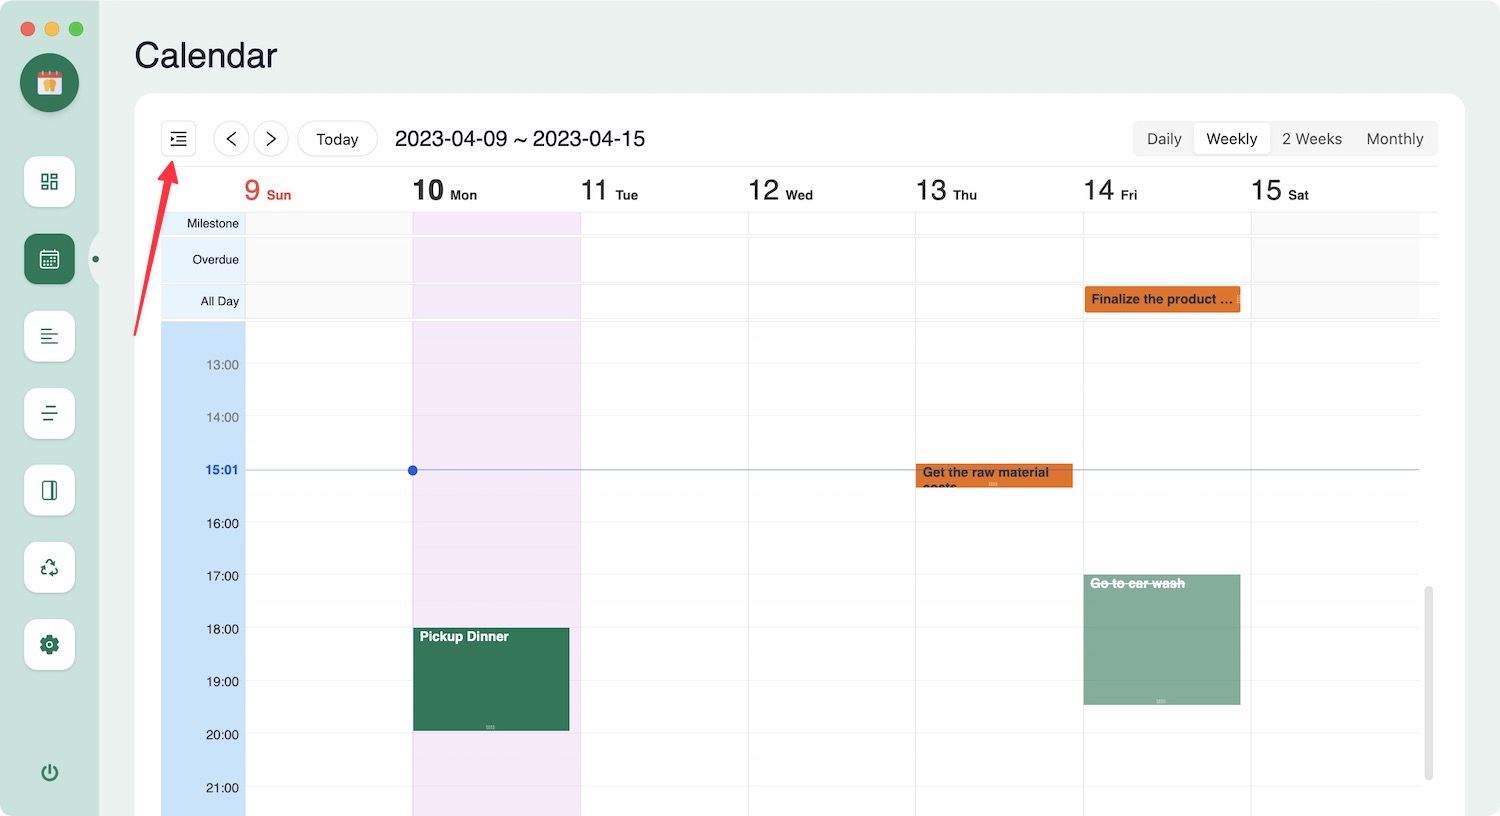Open the centered lines timeline icon
This screenshot has height=816, width=1500.
49,413
